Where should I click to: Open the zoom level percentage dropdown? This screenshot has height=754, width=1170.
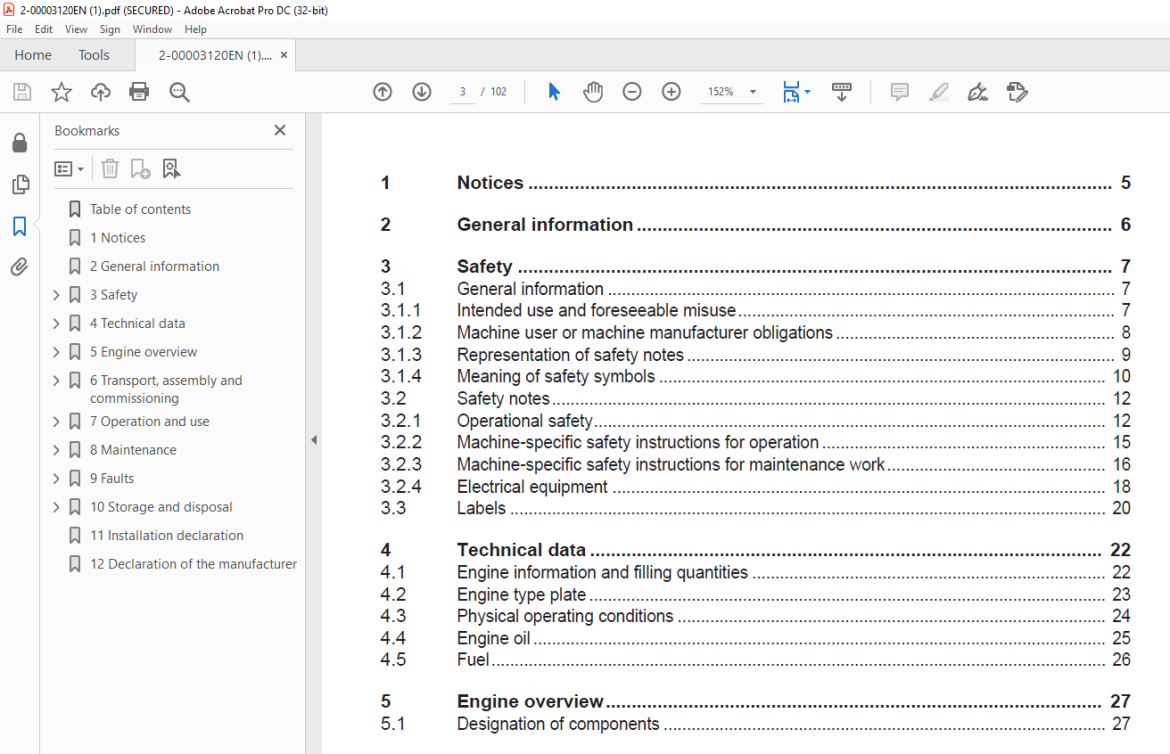click(x=753, y=92)
